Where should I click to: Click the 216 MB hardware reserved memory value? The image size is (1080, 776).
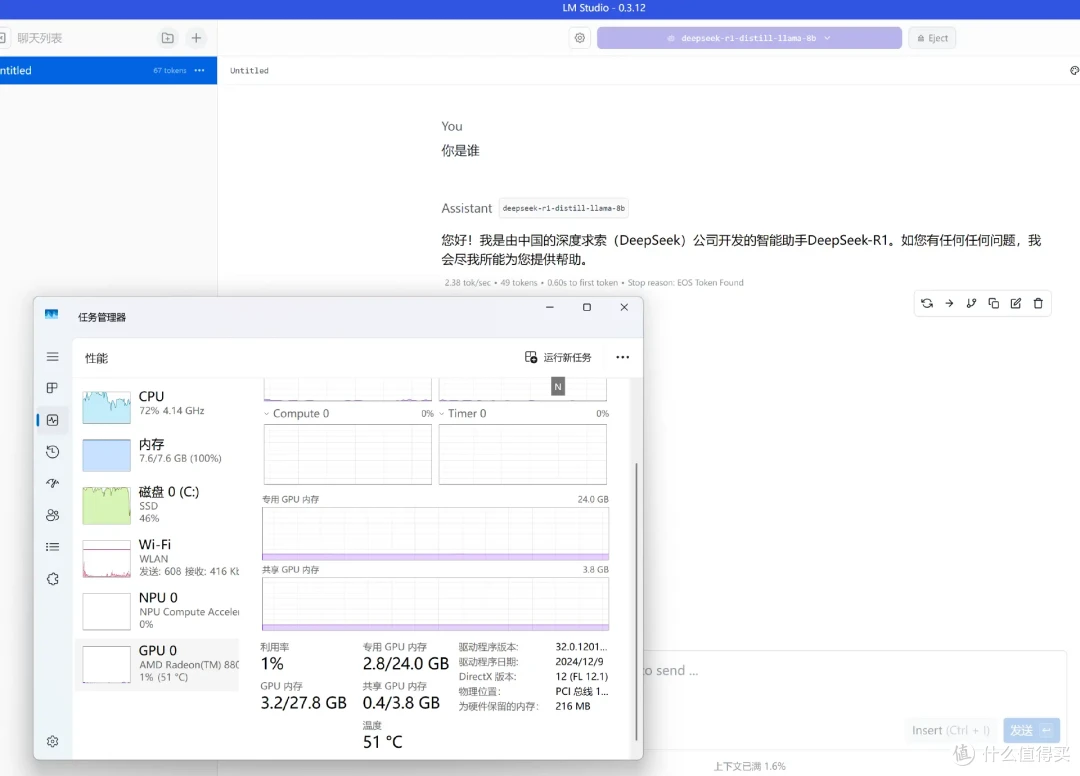coord(572,706)
